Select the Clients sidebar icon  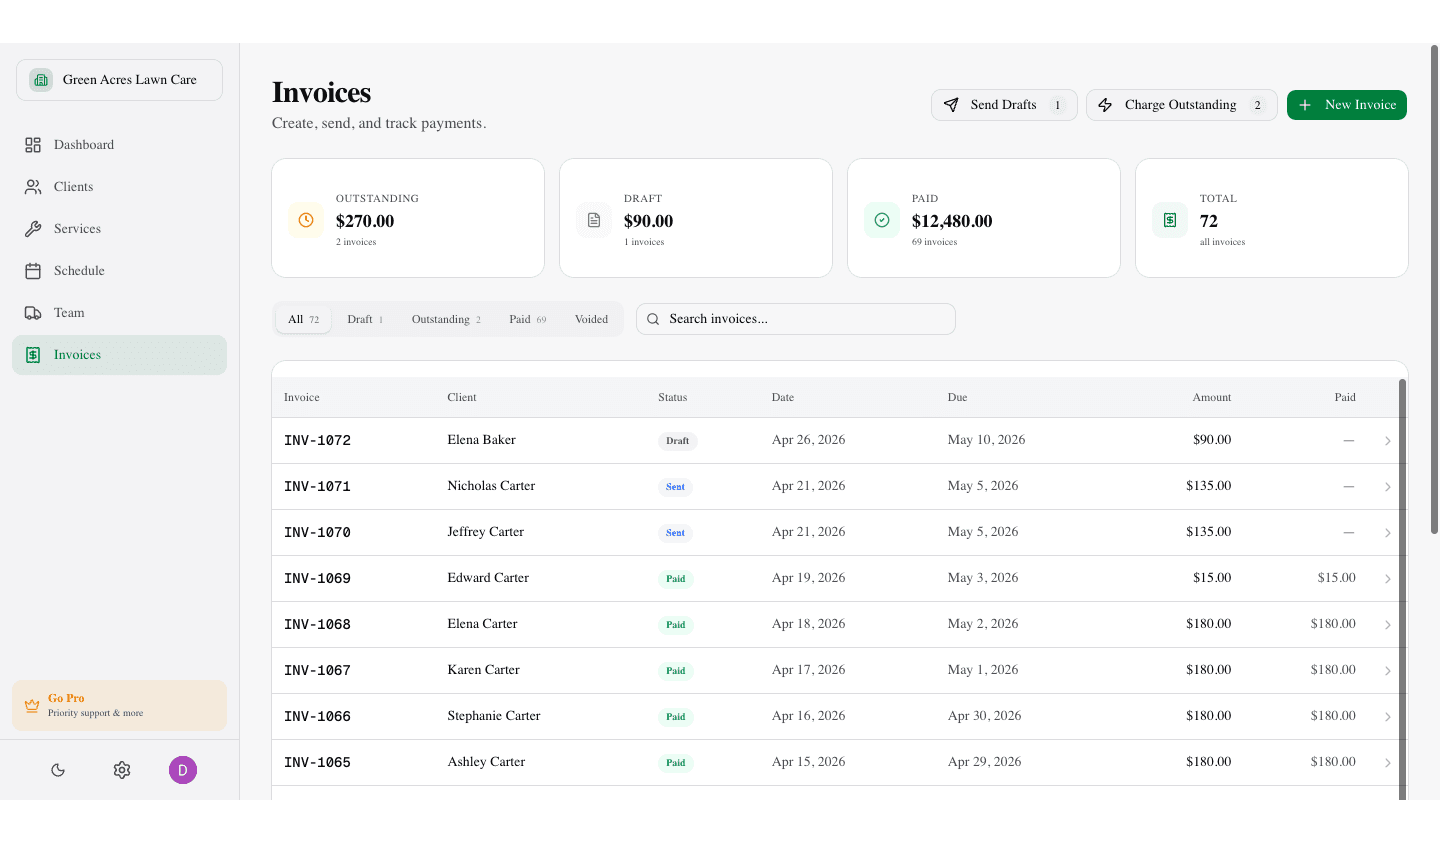point(32,186)
